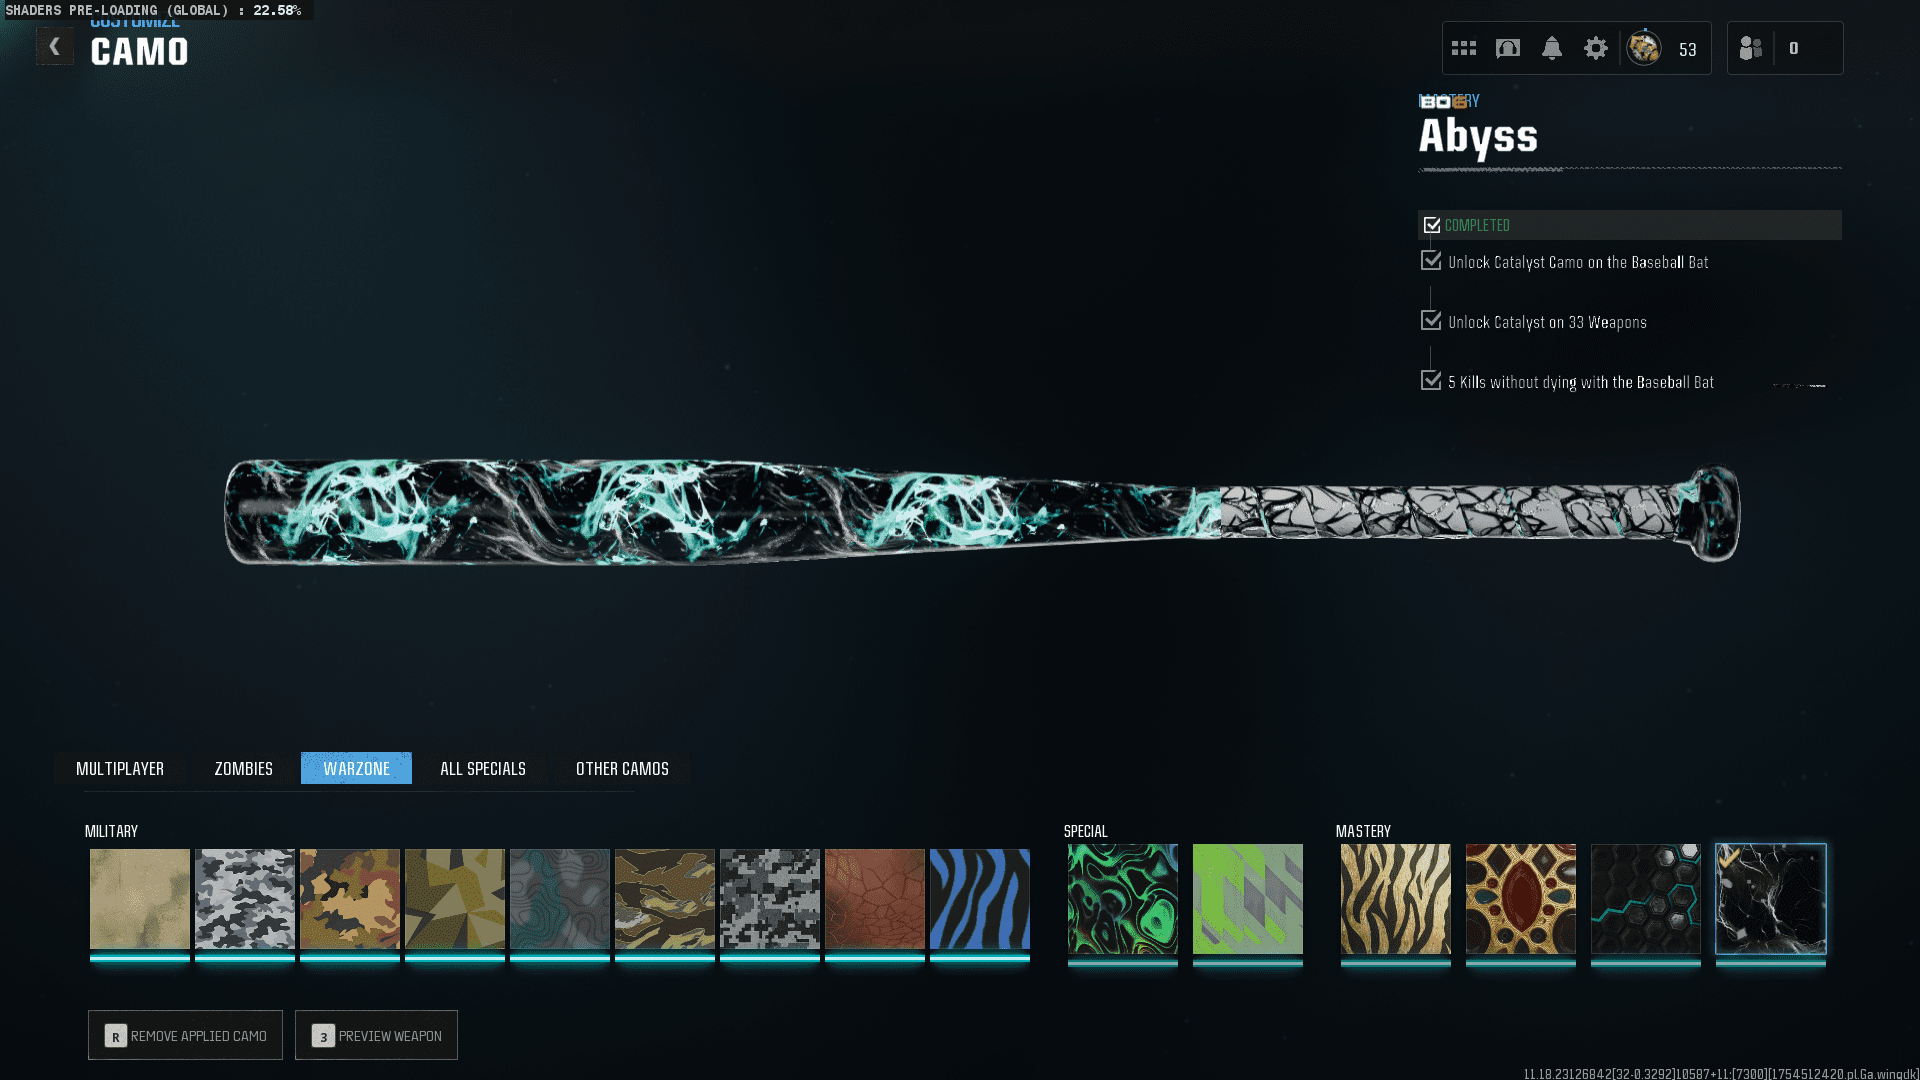Click the R key icon on Remove Camo
1920x1080 pixels.
point(116,1036)
